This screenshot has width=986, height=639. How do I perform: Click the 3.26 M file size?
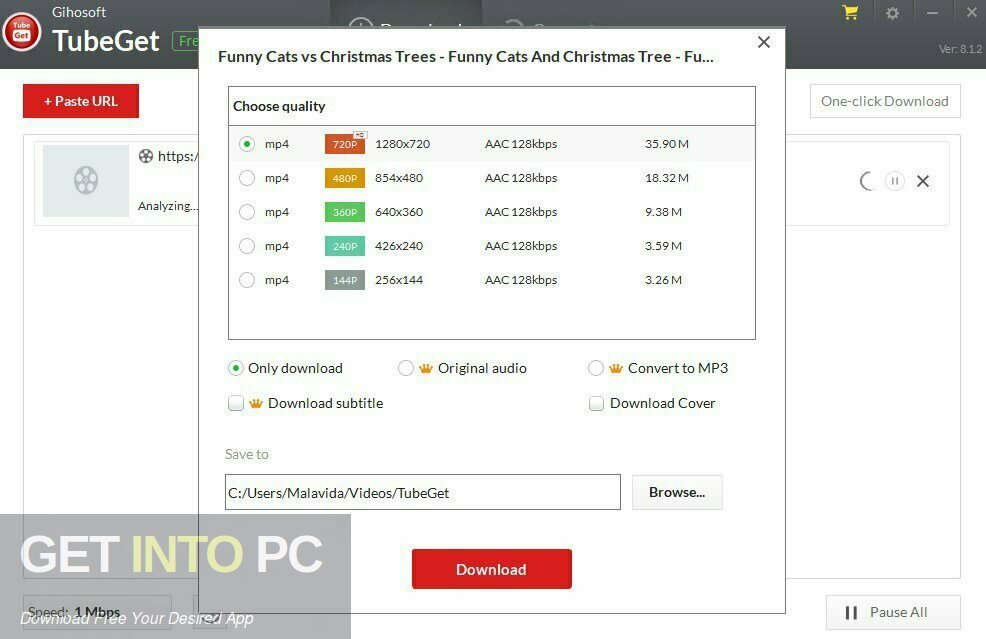pyautogui.click(x=663, y=280)
